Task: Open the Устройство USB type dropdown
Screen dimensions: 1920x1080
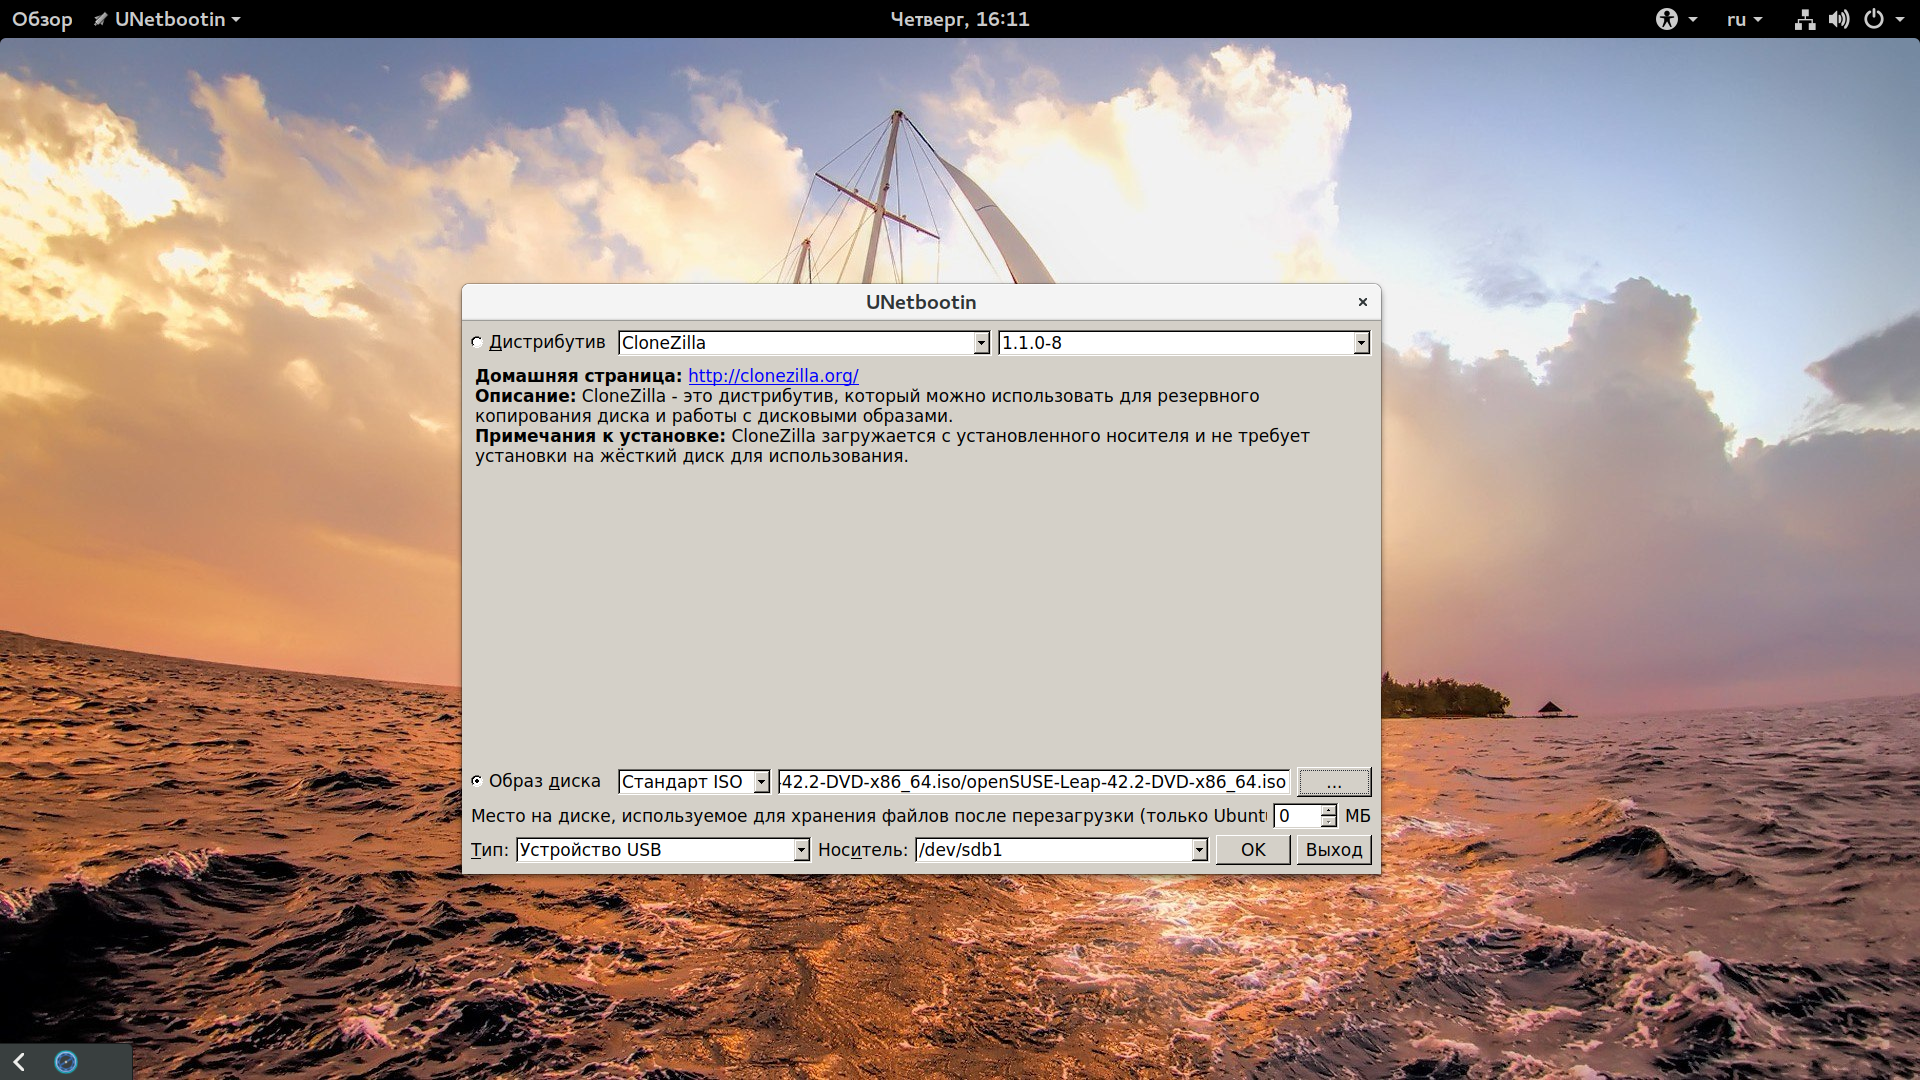Action: pos(663,850)
